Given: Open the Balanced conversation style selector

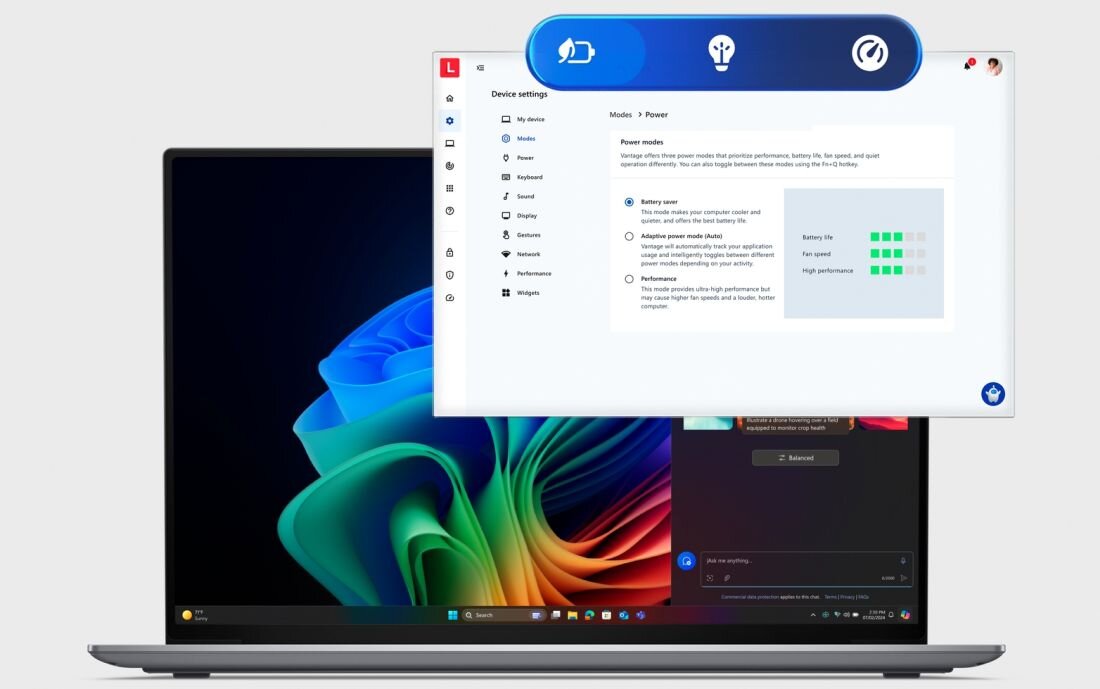Looking at the screenshot, I should (795, 457).
